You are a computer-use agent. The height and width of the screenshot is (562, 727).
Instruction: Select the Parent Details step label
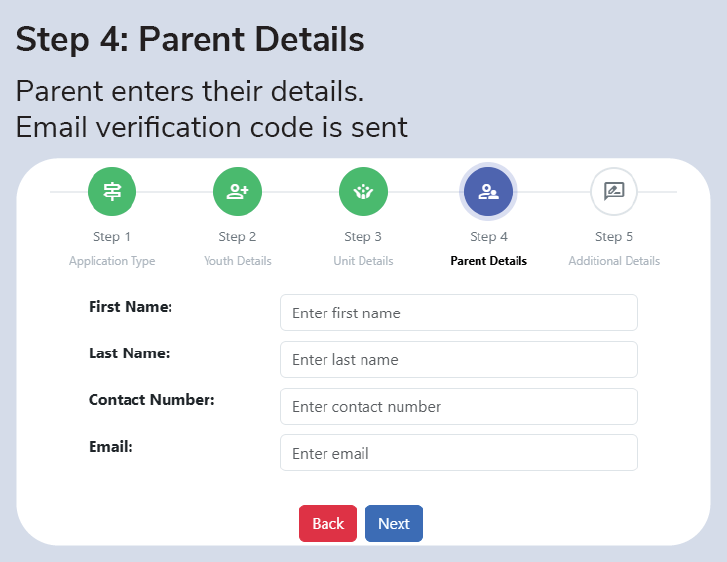click(x=489, y=261)
